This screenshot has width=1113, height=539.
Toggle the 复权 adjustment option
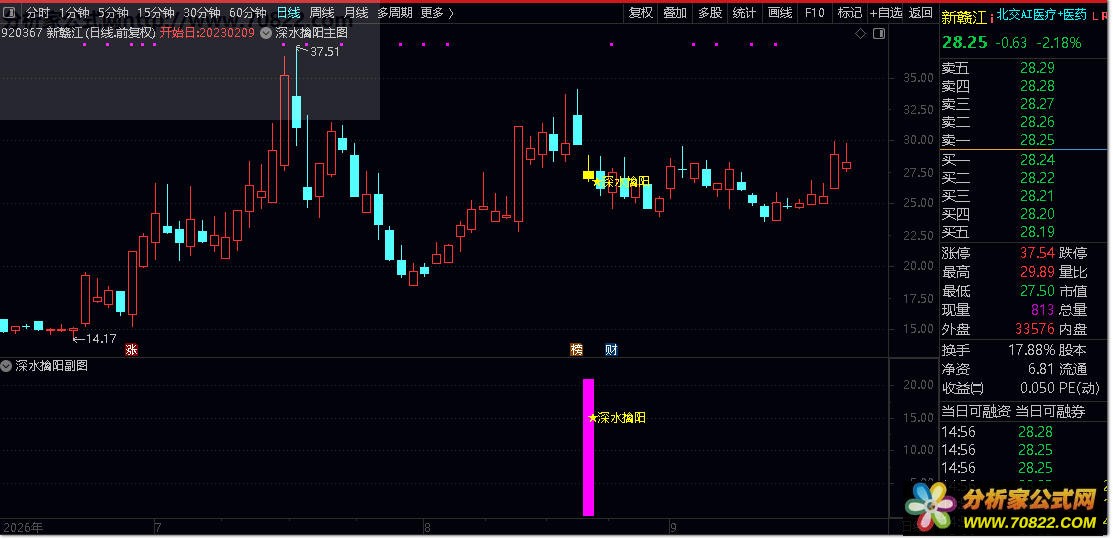pos(640,13)
